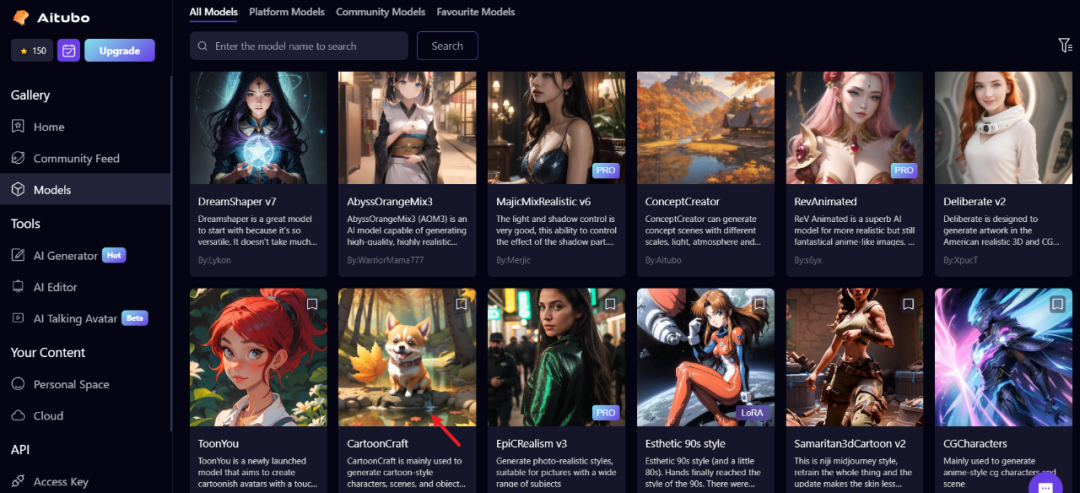Open Cloud in Your Content
This screenshot has height=493, width=1080.
[48, 416]
